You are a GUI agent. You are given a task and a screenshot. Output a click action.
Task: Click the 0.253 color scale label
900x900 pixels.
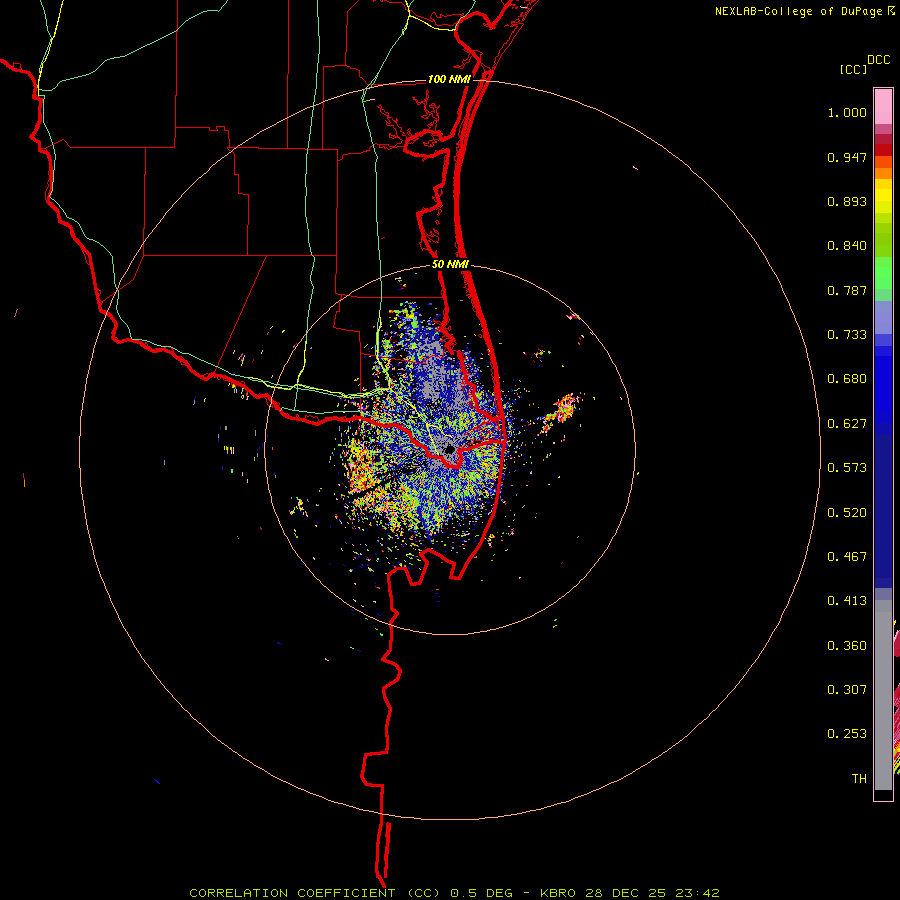847,734
